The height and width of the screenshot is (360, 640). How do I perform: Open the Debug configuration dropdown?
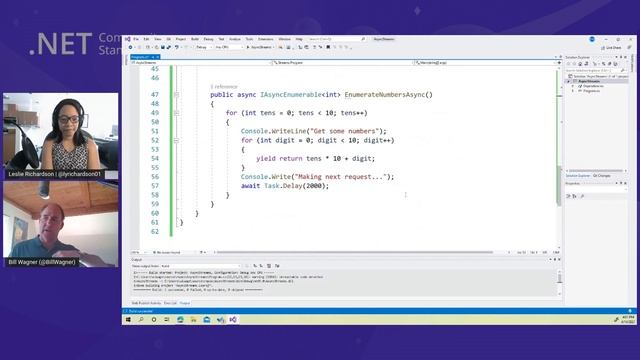[203, 47]
